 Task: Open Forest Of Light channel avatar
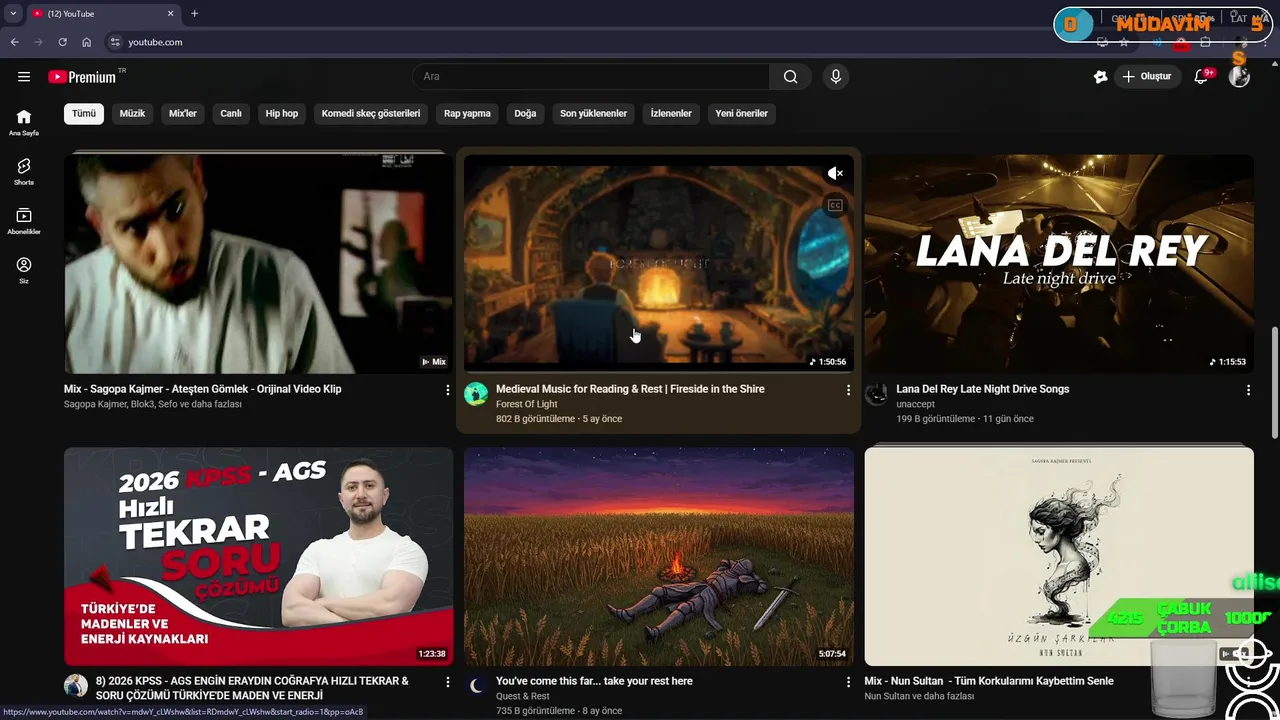476,394
